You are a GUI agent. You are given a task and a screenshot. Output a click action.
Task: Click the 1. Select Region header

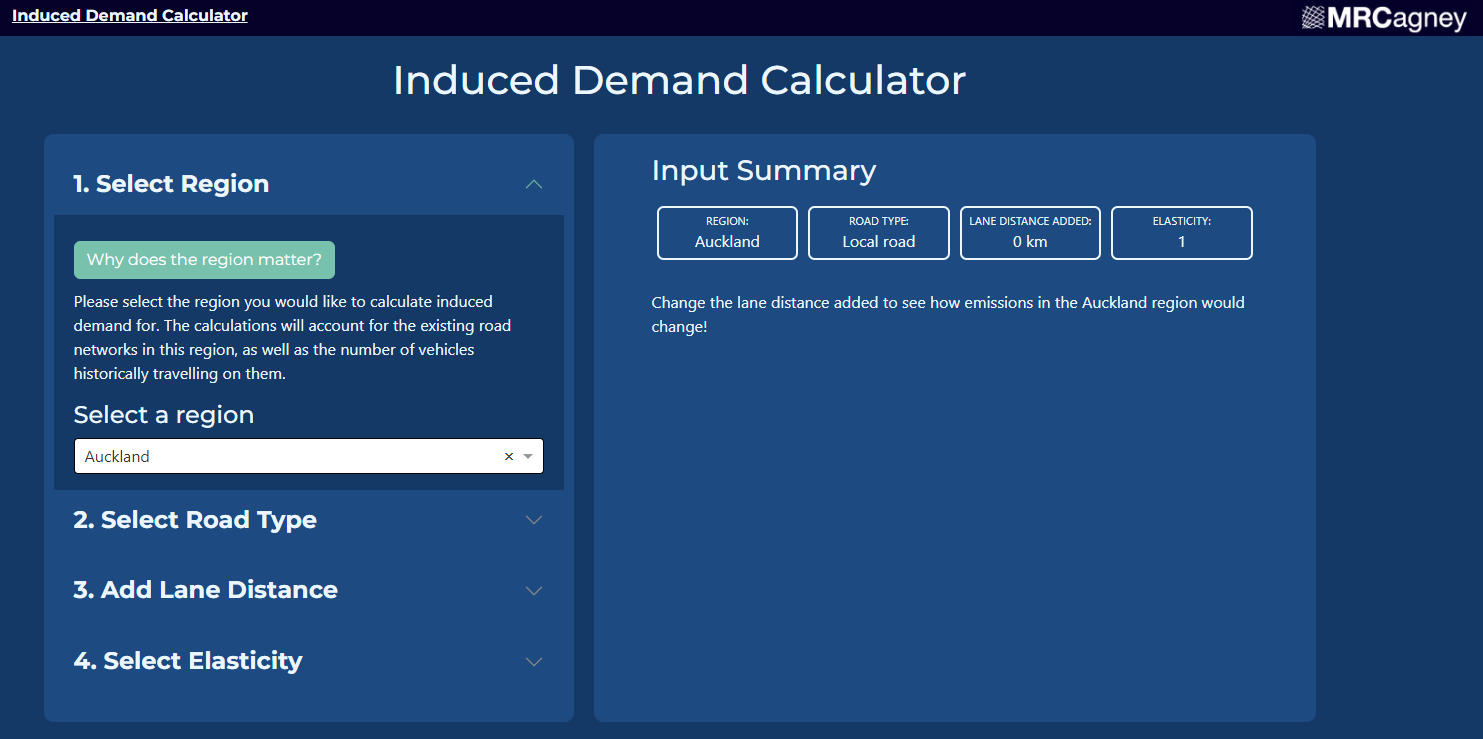(171, 184)
